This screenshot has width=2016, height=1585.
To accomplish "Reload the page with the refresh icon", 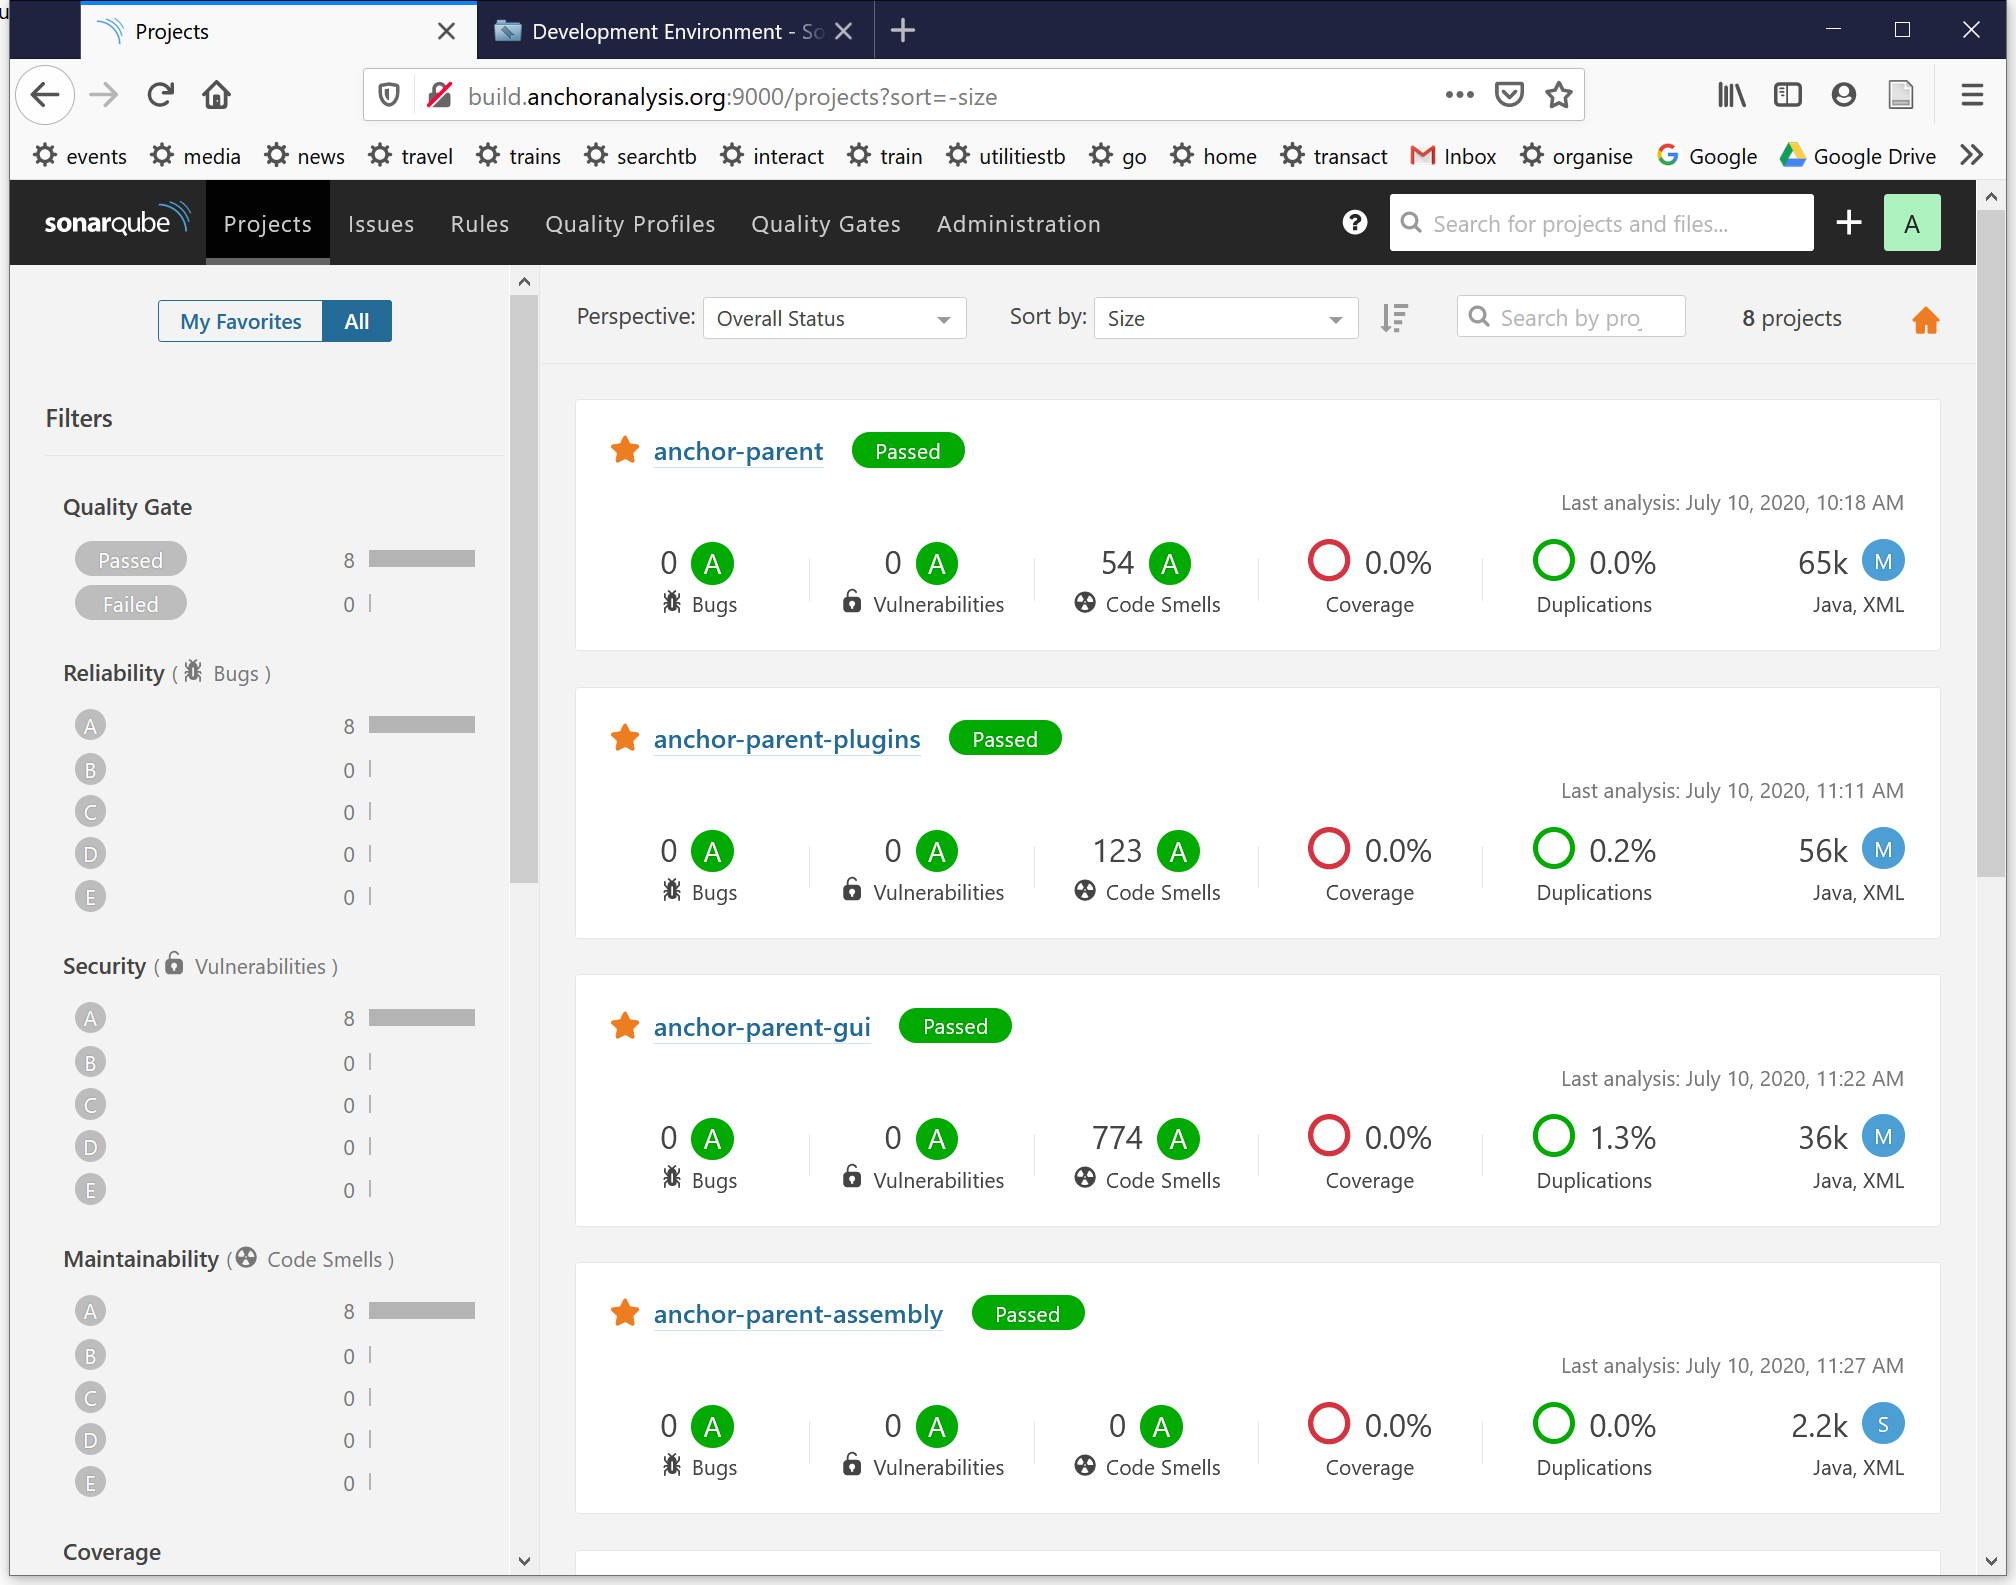I will click(x=160, y=95).
